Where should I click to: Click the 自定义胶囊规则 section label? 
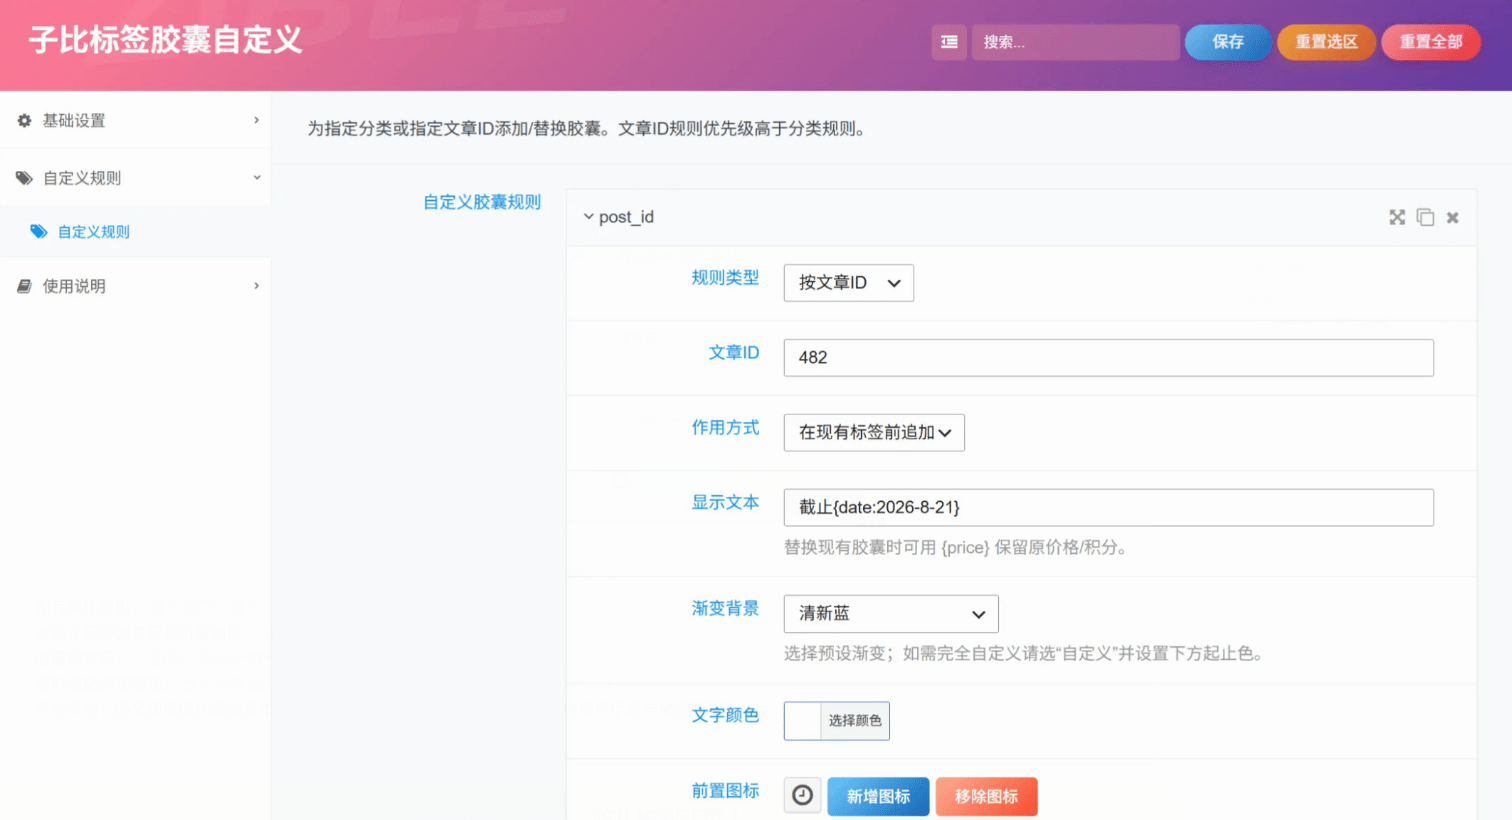[x=482, y=202]
